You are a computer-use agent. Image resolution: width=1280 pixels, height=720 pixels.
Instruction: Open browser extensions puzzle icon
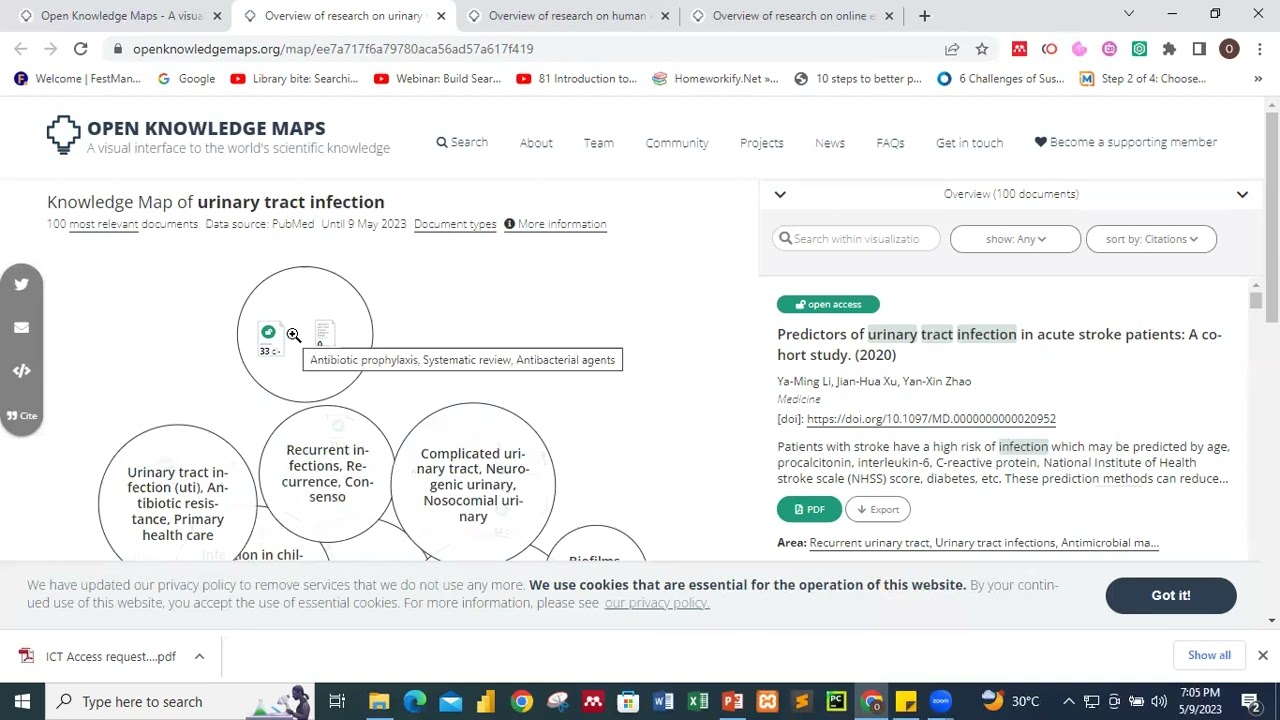(x=1169, y=48)
